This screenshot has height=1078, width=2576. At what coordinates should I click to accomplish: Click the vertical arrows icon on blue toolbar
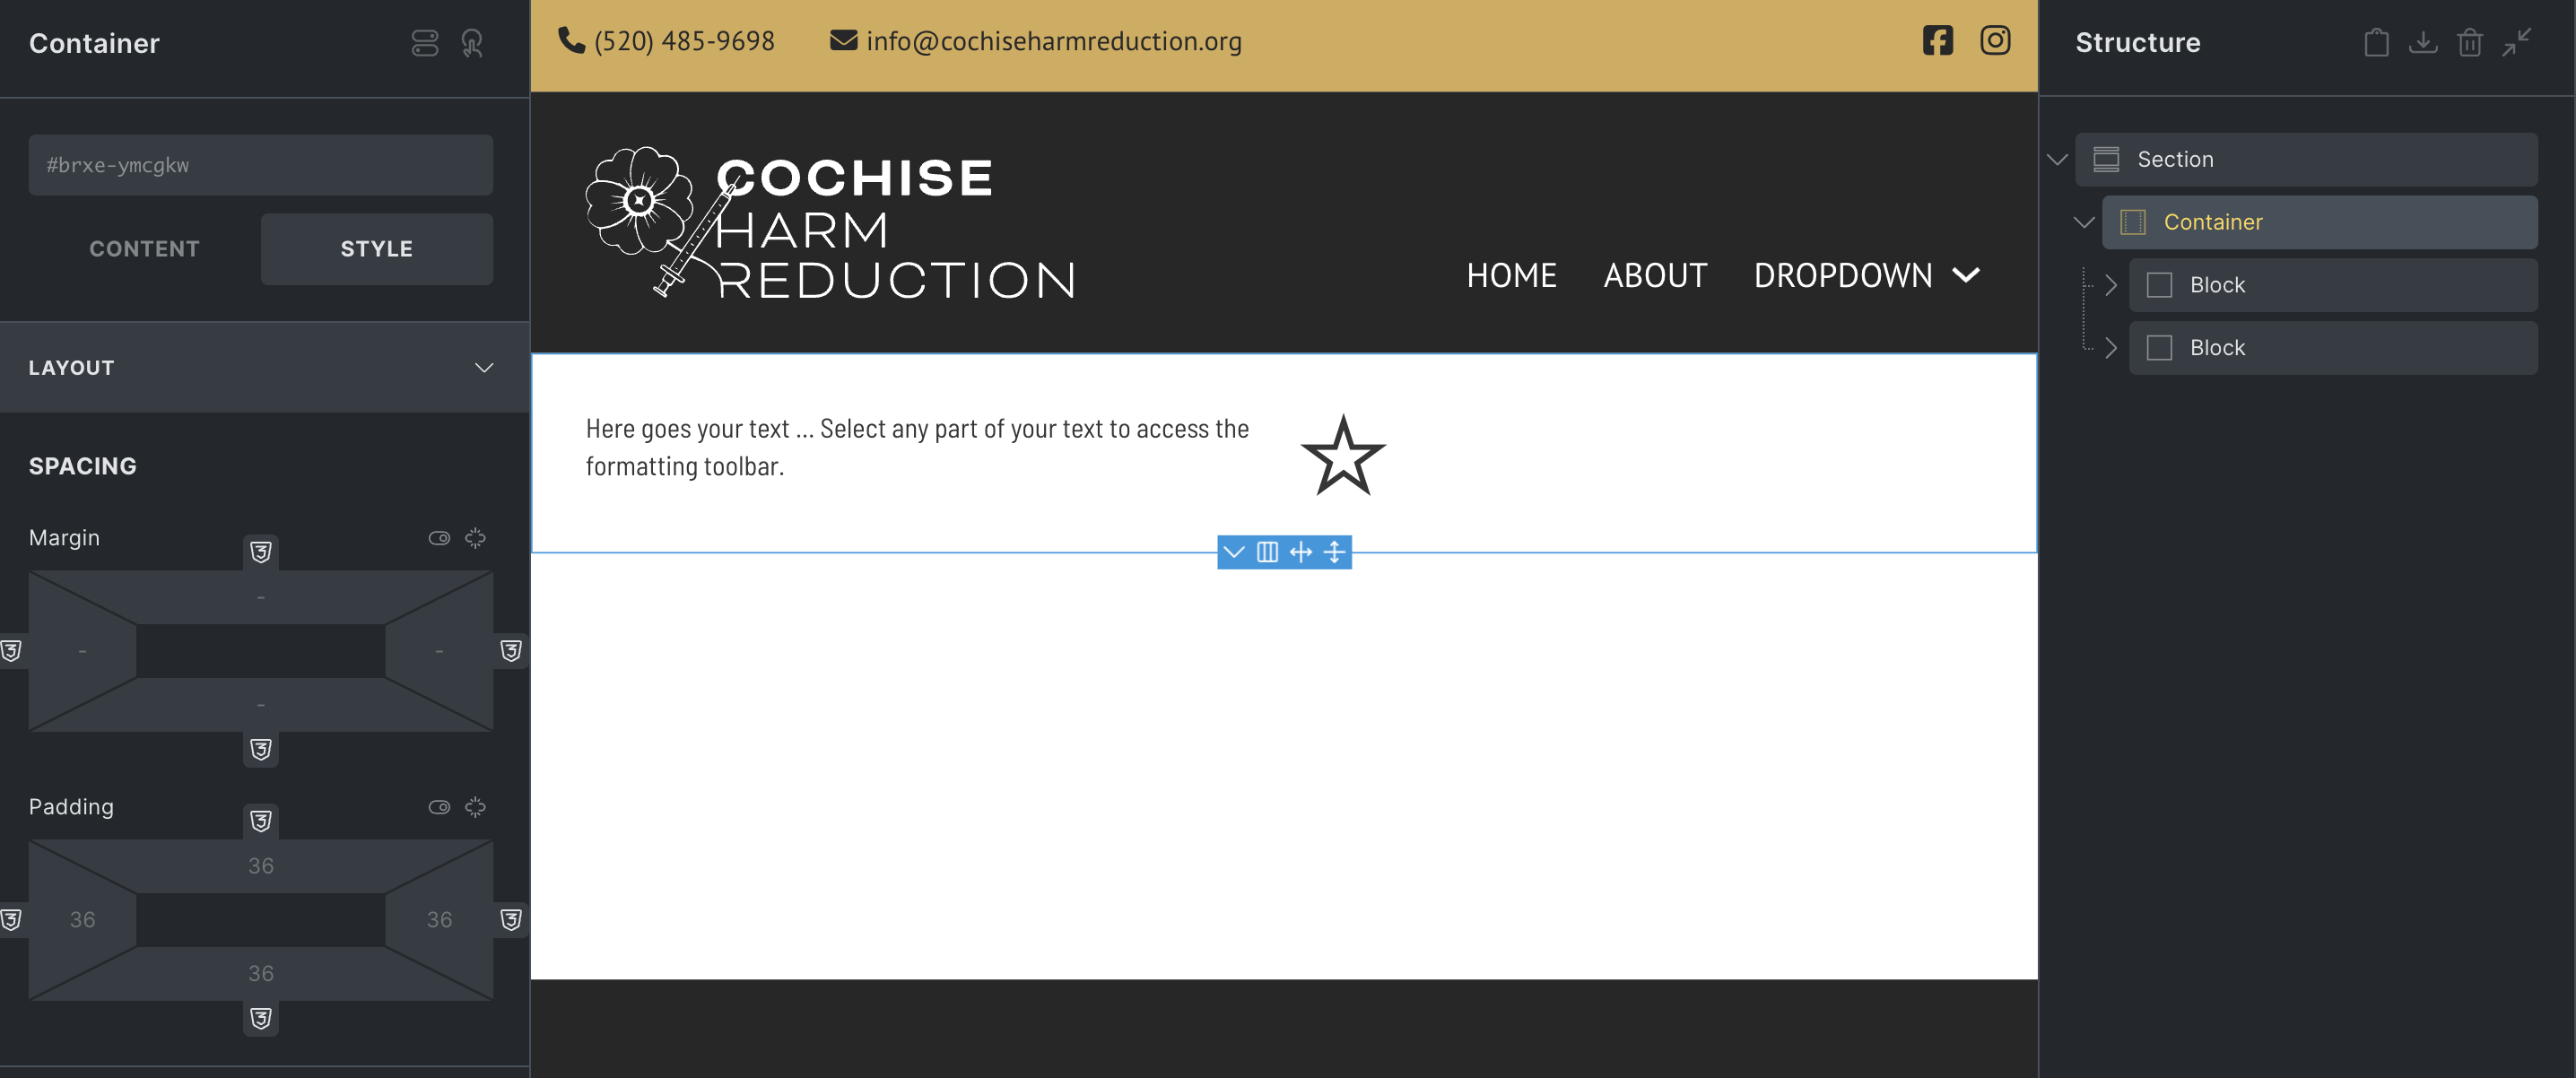click(1334, 552)
